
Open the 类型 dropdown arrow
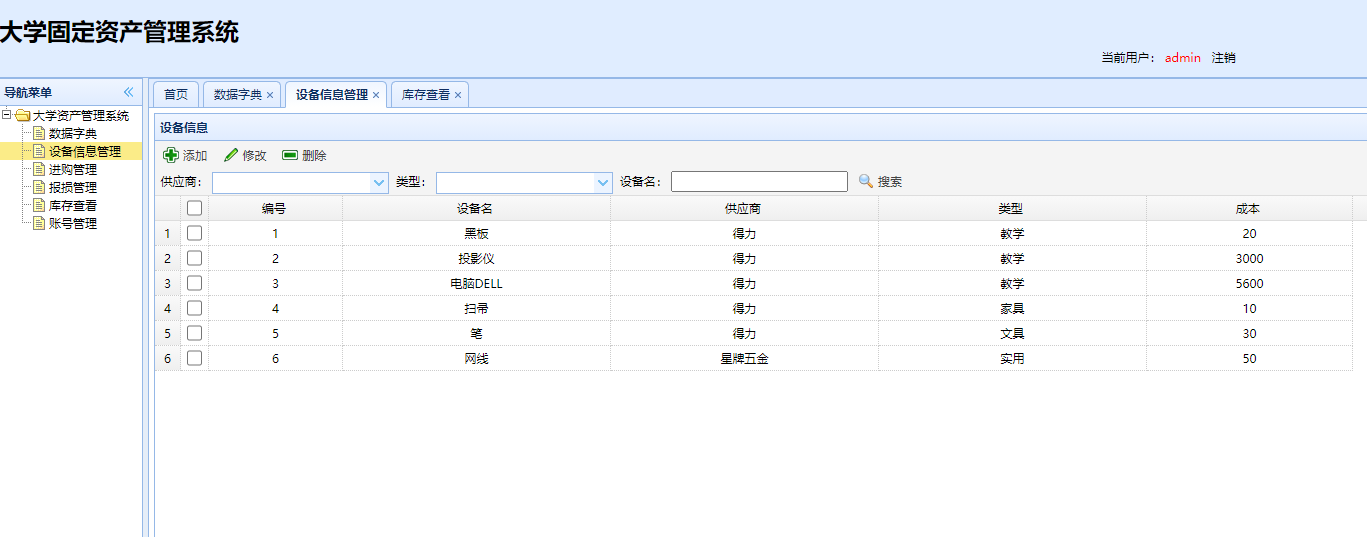[603, 182]
